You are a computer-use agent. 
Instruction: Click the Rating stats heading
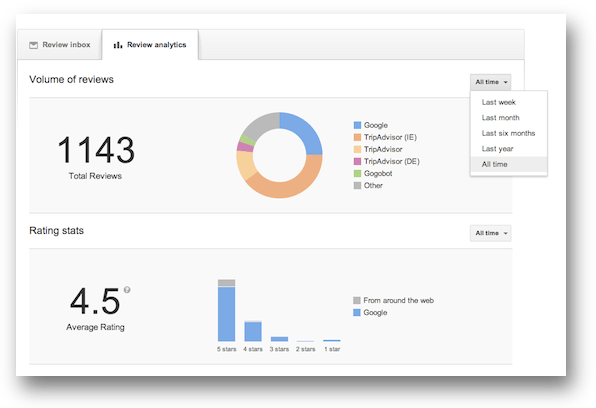pos(57,231)
